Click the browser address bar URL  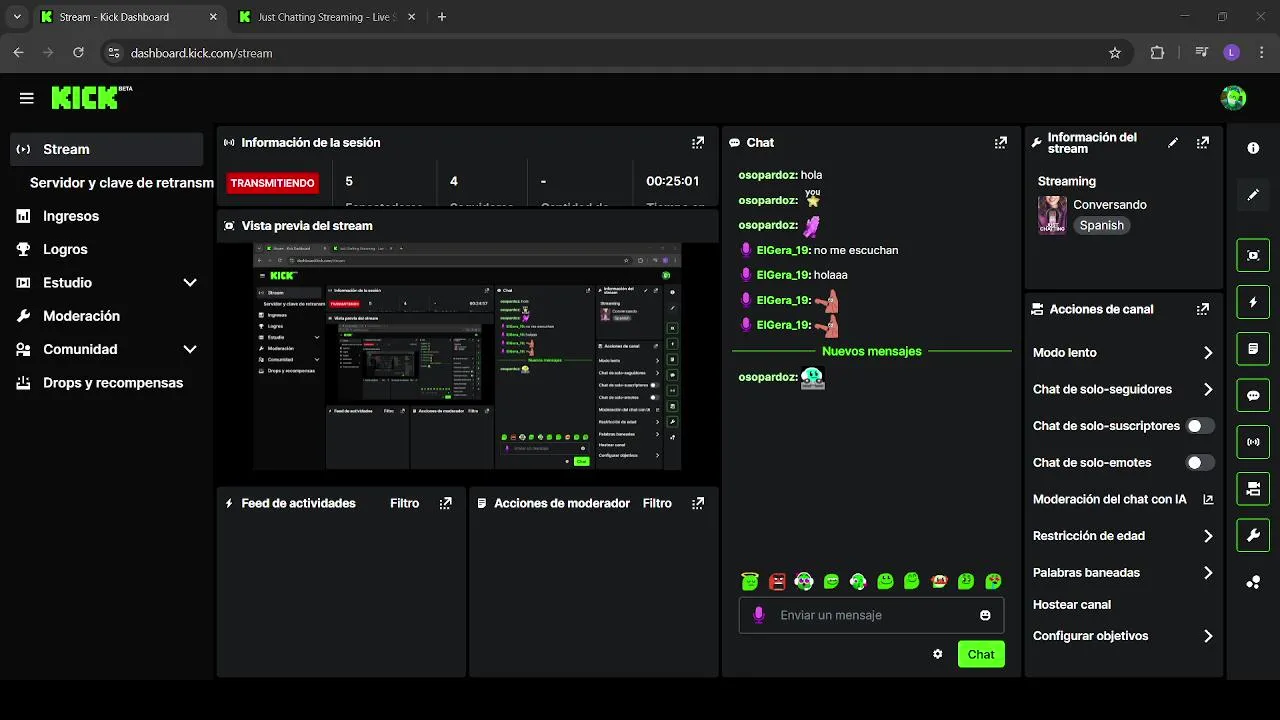coord(202,53)
